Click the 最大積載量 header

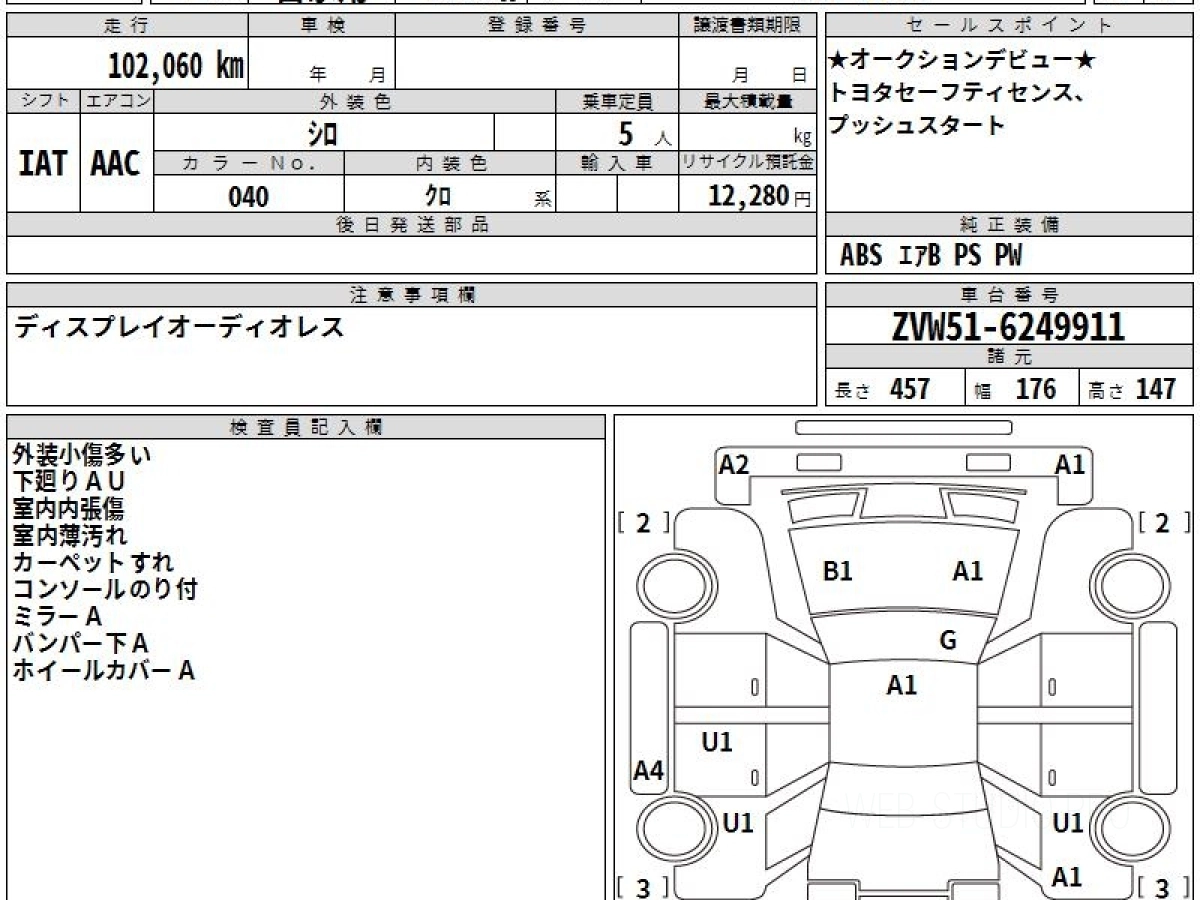click(x=749, y=101)
